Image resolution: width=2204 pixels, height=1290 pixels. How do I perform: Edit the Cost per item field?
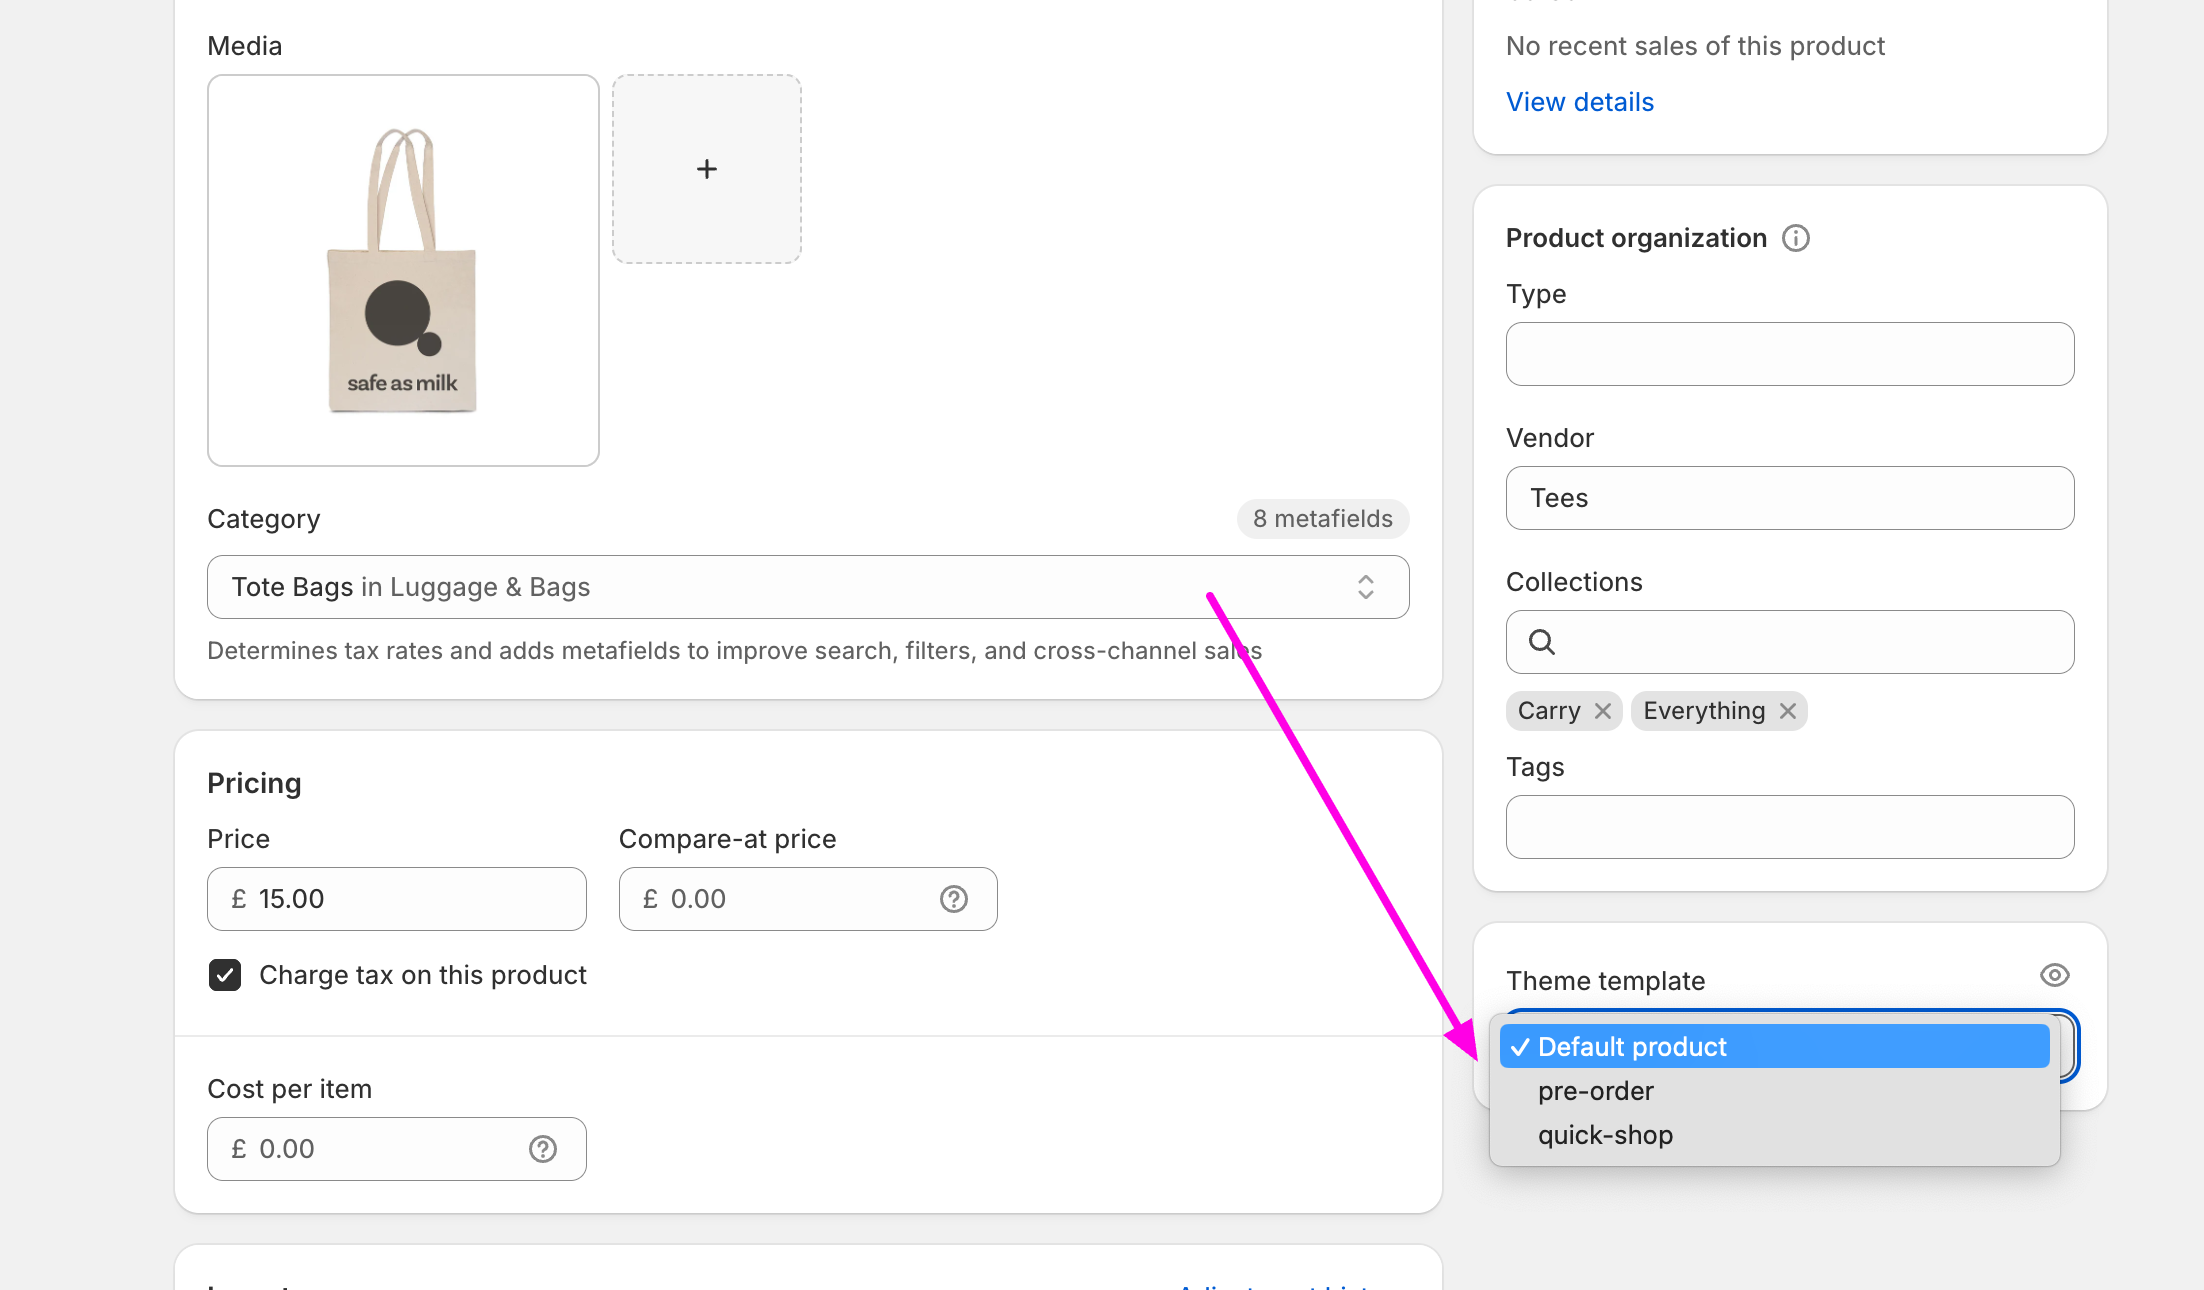(397, 1149)
